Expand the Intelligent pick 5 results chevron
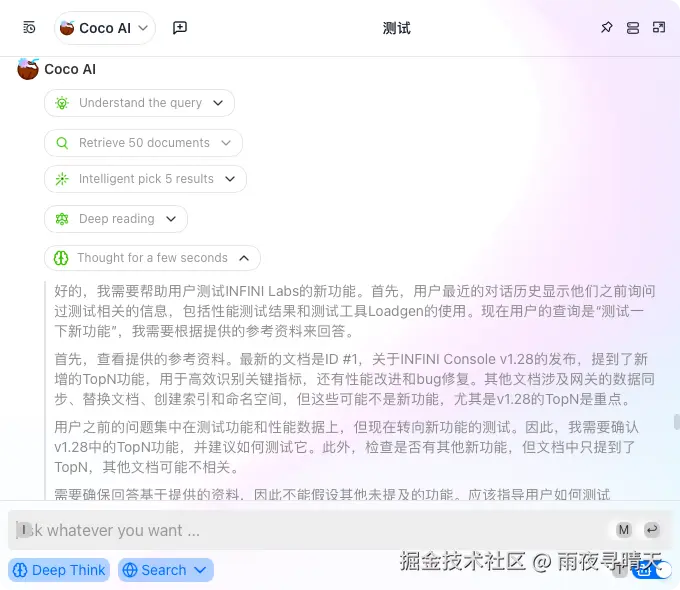Screen dimensions: 680x590 click(230, 179)
